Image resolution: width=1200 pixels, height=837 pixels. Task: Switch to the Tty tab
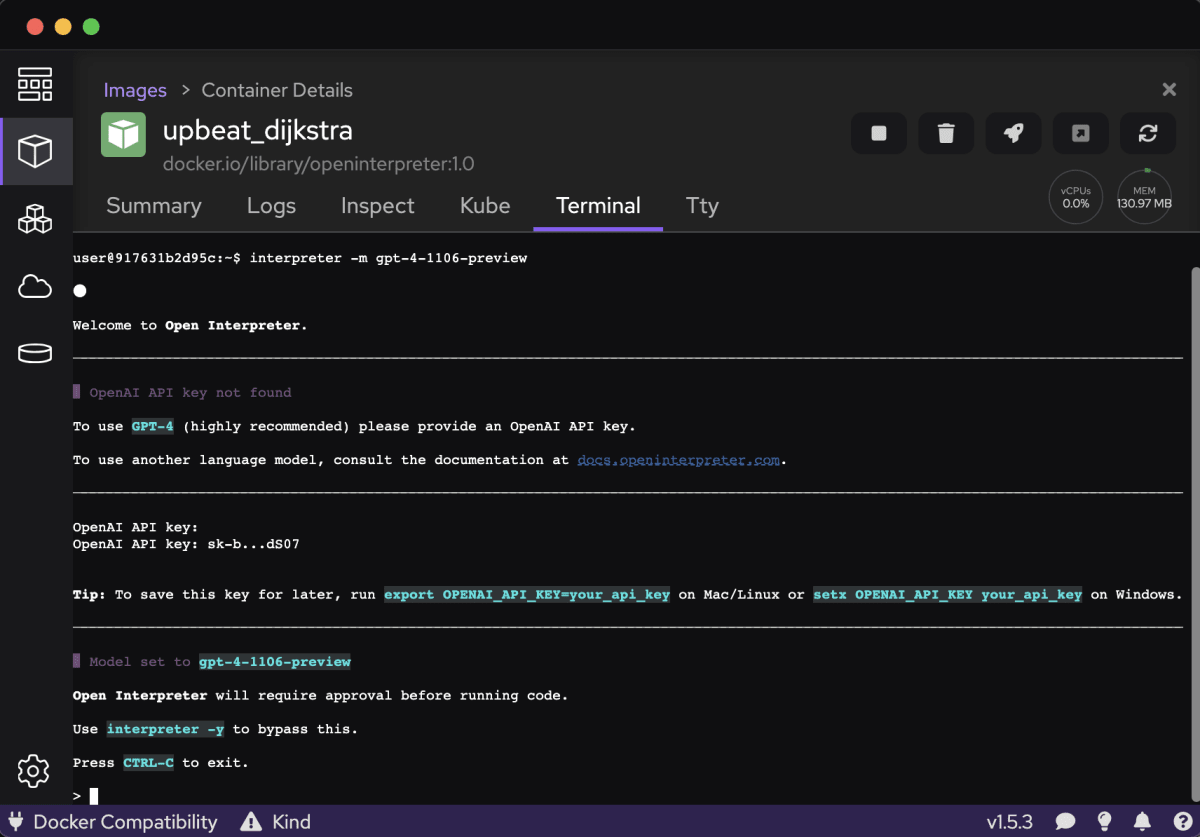click(702, 206)
